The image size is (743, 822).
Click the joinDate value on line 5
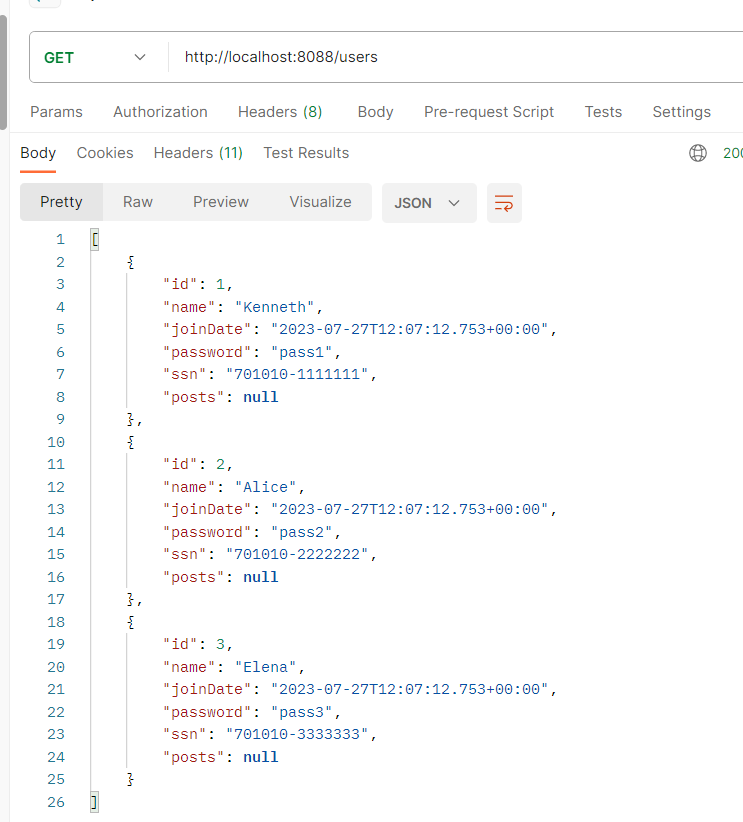pos(409,330)
